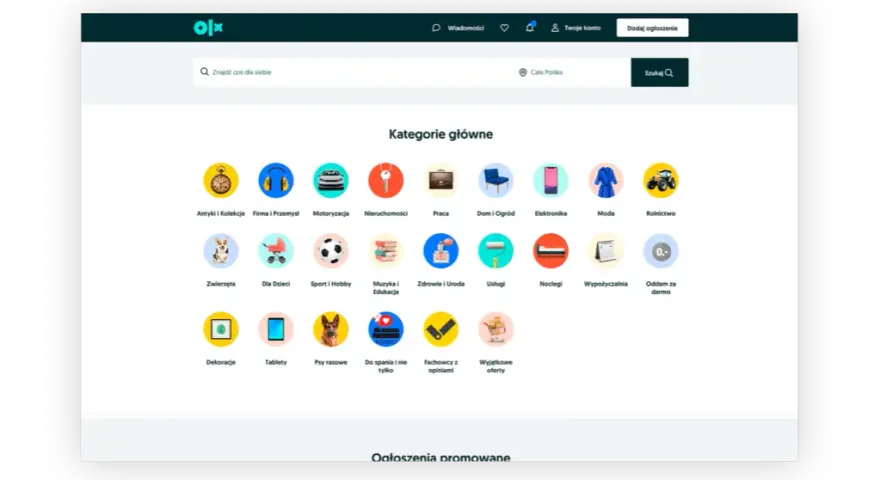Open Zdrowie i Uroda perfume icon

click(x=441, y=251)
